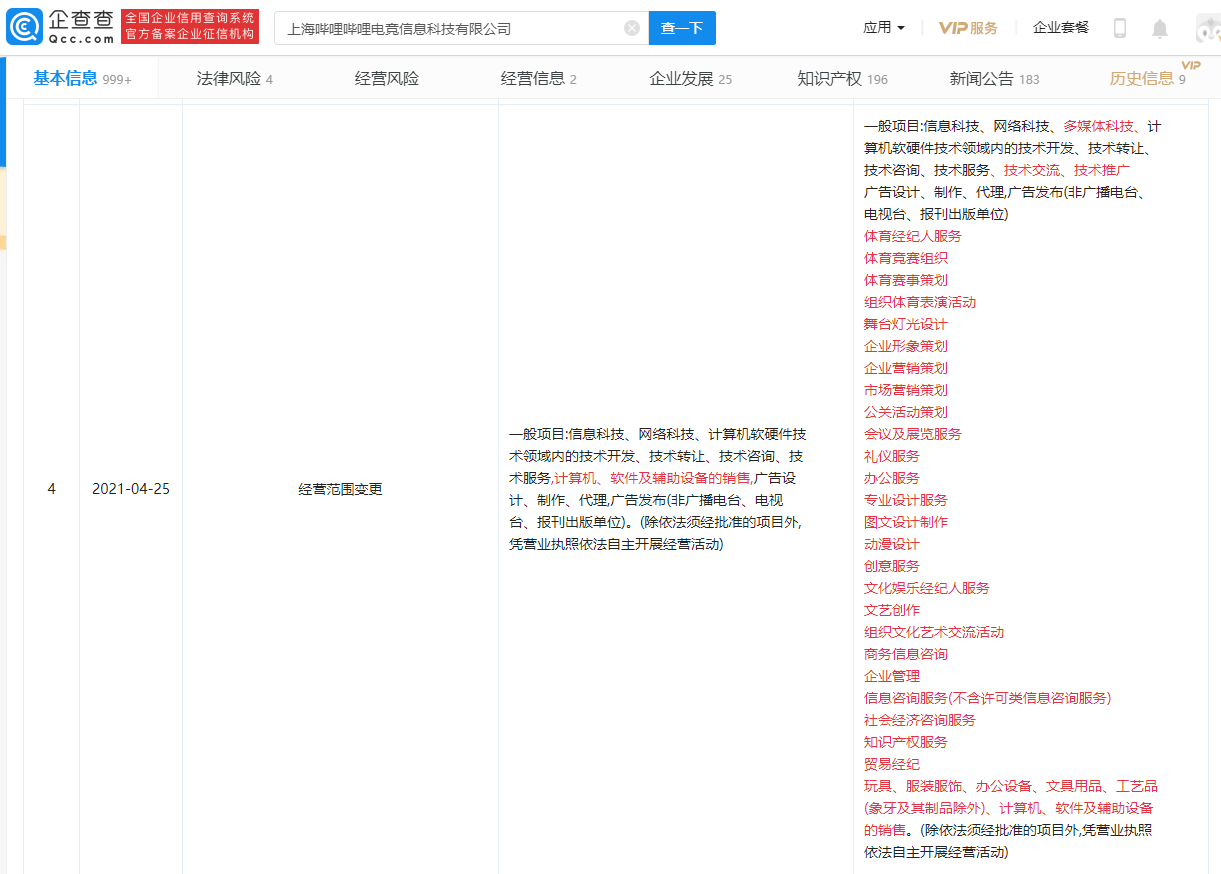Click the 体育赛事策划 text line
Screen dimensions: 1221x874
tap(906, 280)
